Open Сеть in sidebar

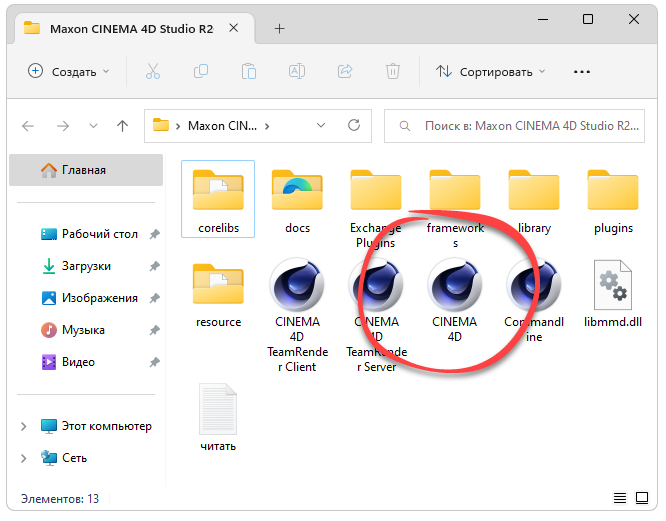[74, 458]
